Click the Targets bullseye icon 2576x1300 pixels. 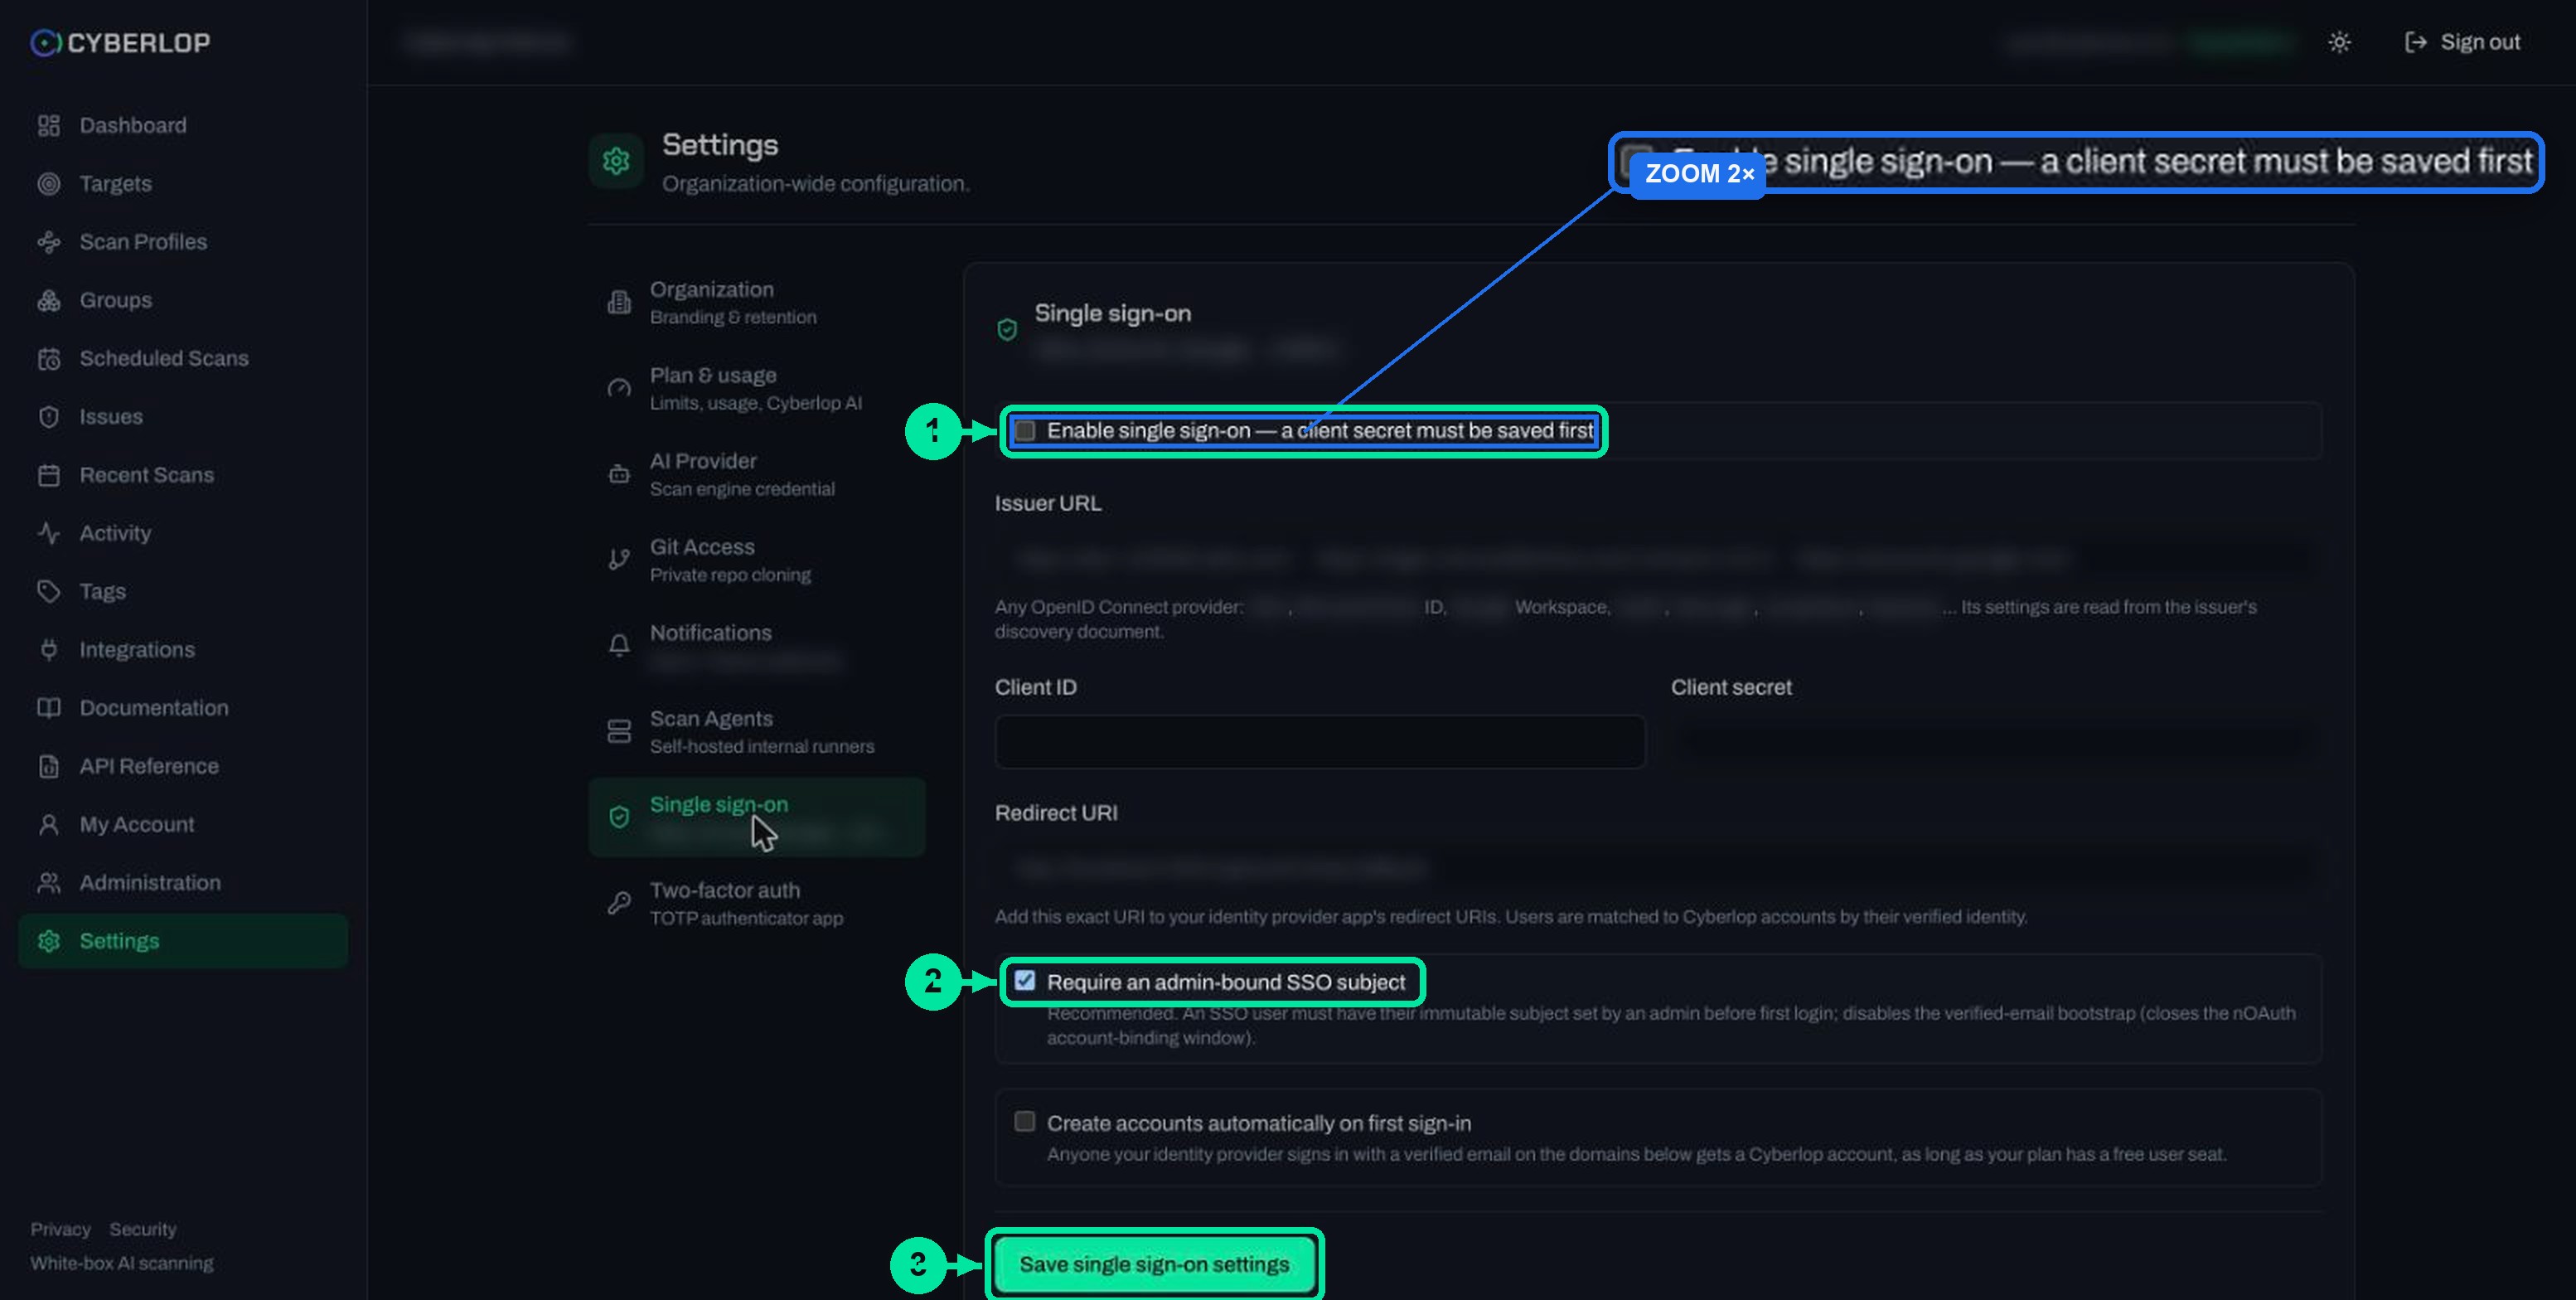[48, 183]
